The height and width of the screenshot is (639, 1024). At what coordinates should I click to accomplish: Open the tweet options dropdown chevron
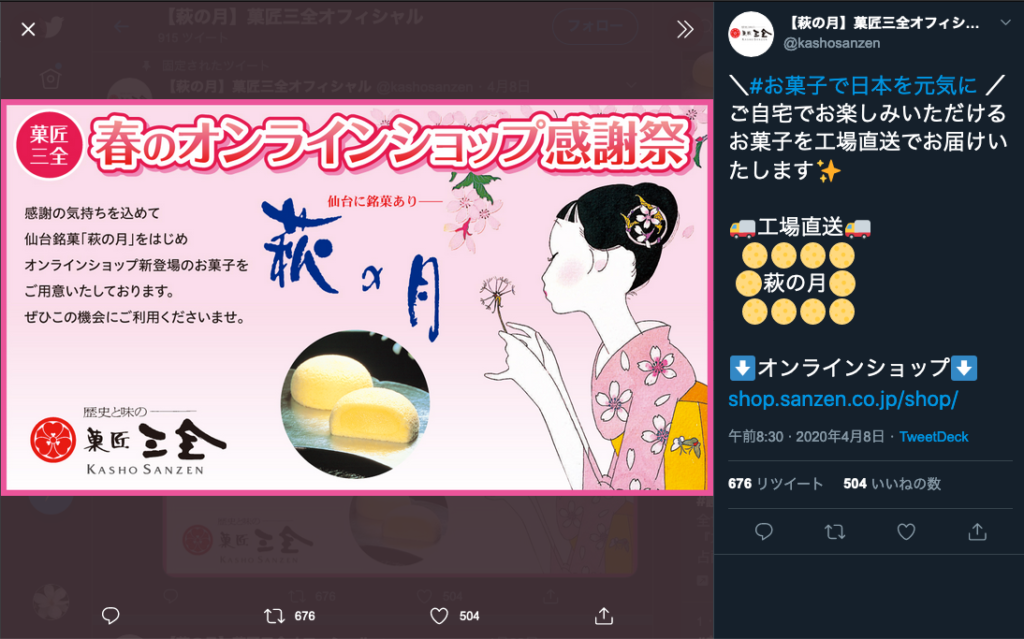pyautogui.click(x=1004, y=23)
